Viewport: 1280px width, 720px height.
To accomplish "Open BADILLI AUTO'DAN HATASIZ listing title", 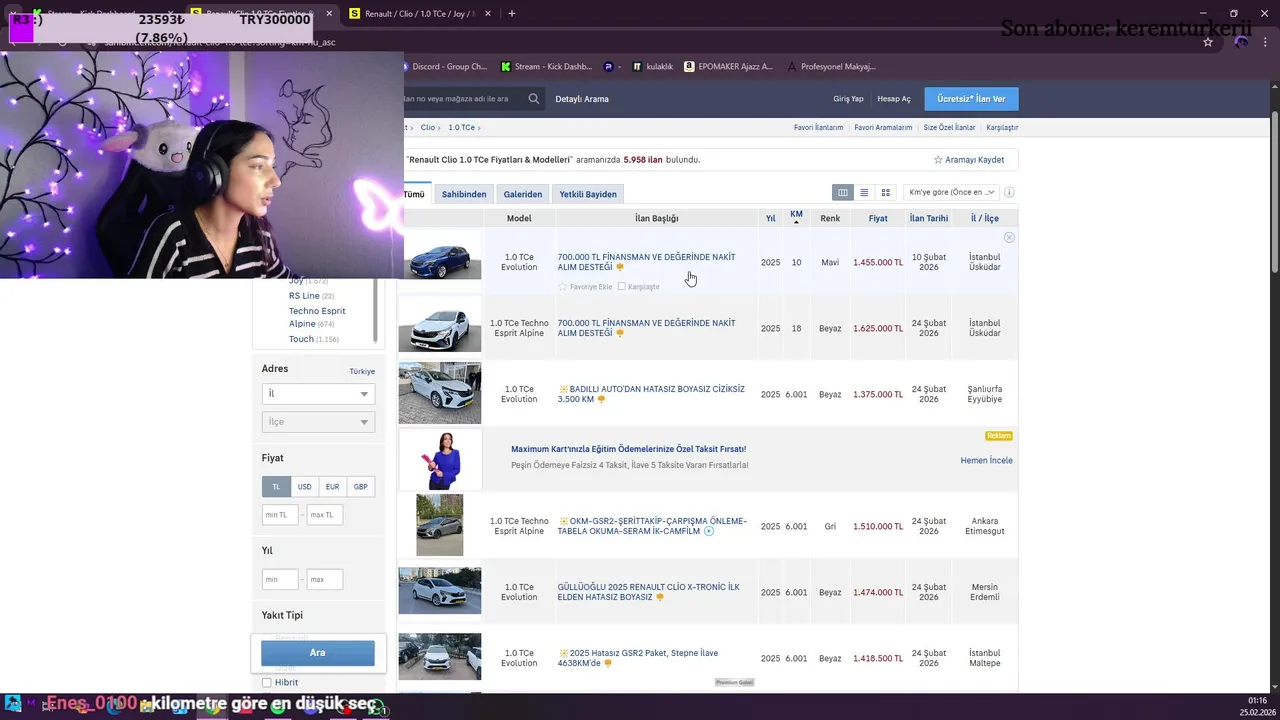I will pos(651,394).
